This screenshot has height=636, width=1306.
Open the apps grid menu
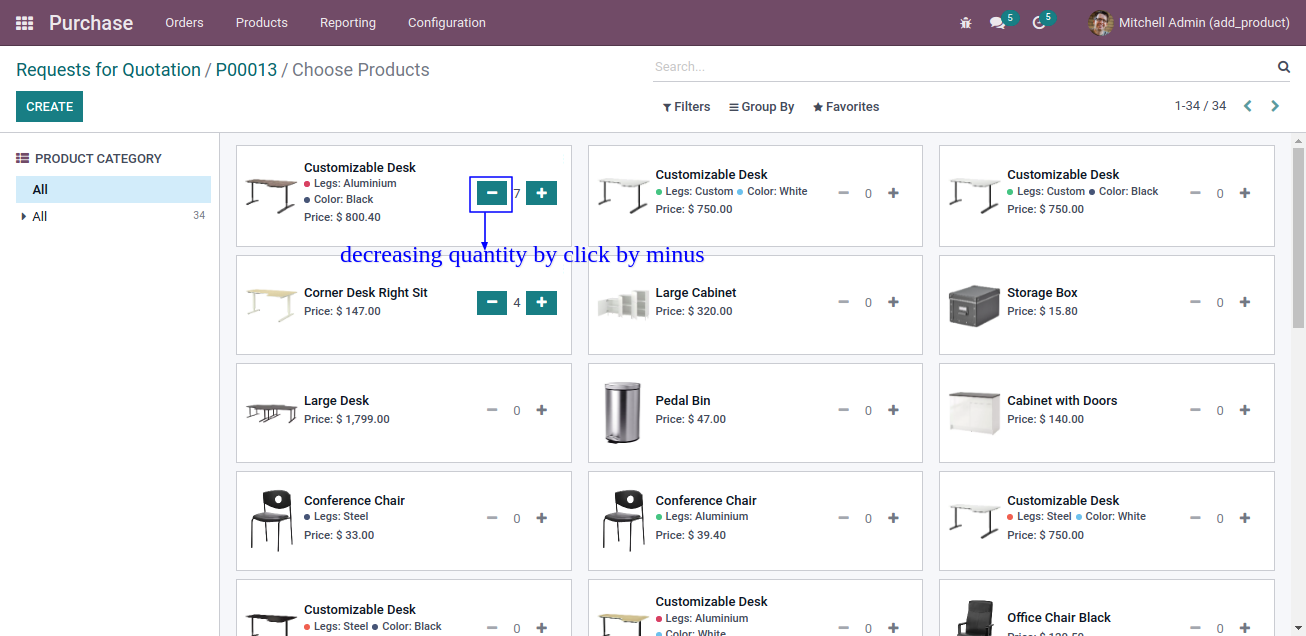tap(25, 23)
